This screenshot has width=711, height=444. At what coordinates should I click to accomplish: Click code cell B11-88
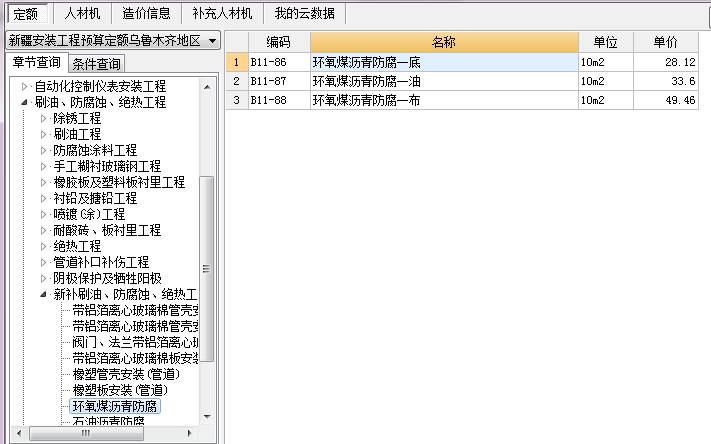point(279,100)
